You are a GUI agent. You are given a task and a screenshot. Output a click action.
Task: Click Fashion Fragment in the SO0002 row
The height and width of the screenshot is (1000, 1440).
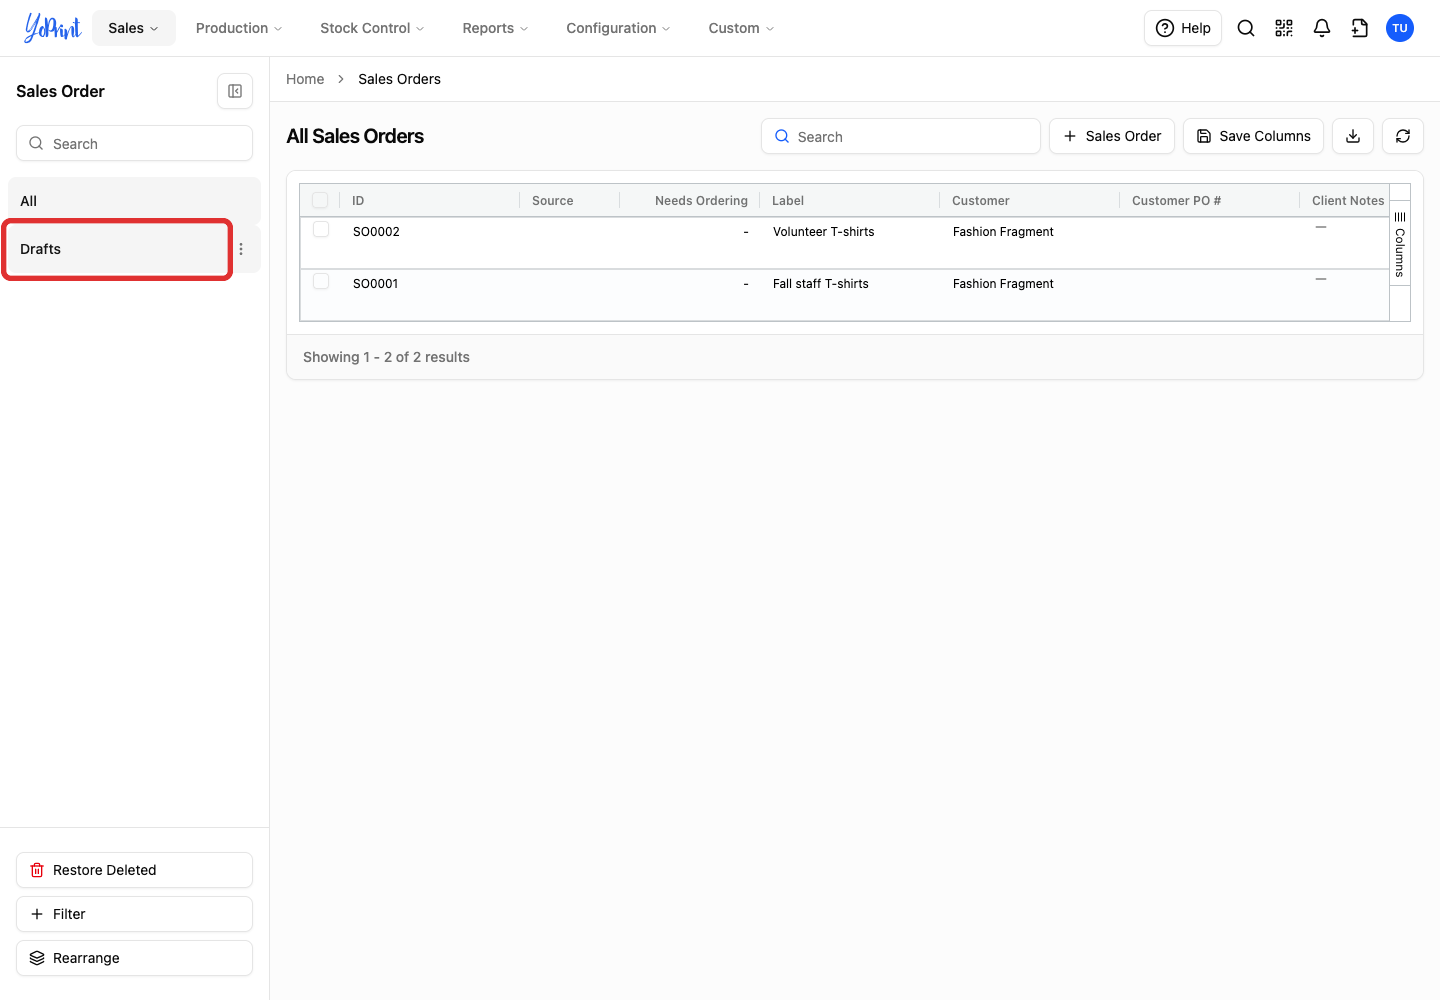point(1003,232)
